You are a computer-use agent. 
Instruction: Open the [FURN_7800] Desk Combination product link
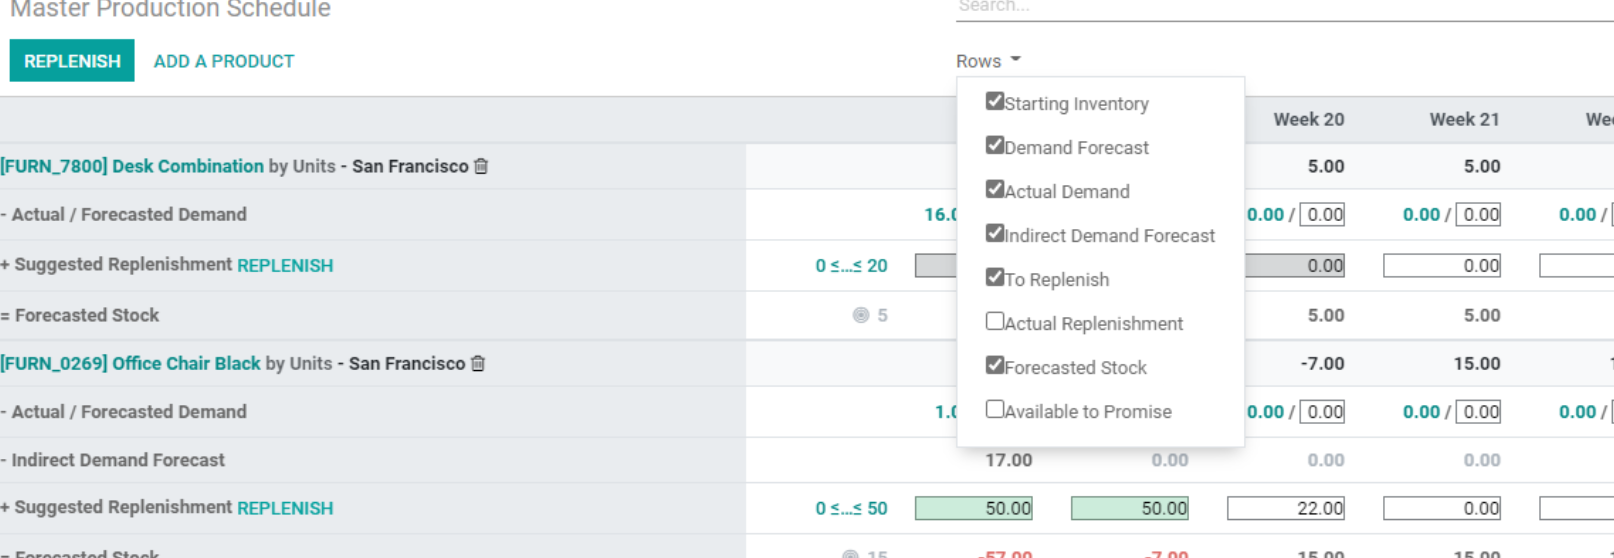coord(132,166)
